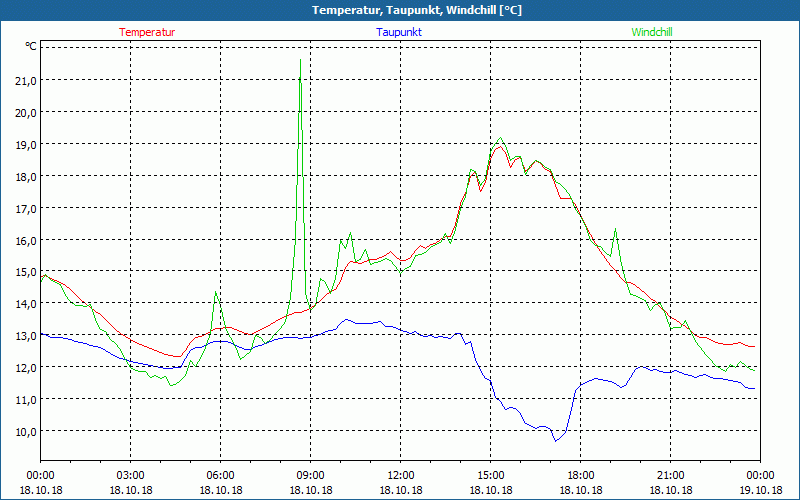The height and width of the screenshot is (500, 800).
Task: Click the °C unit label on the y-axis
Action: coord(31,46)
